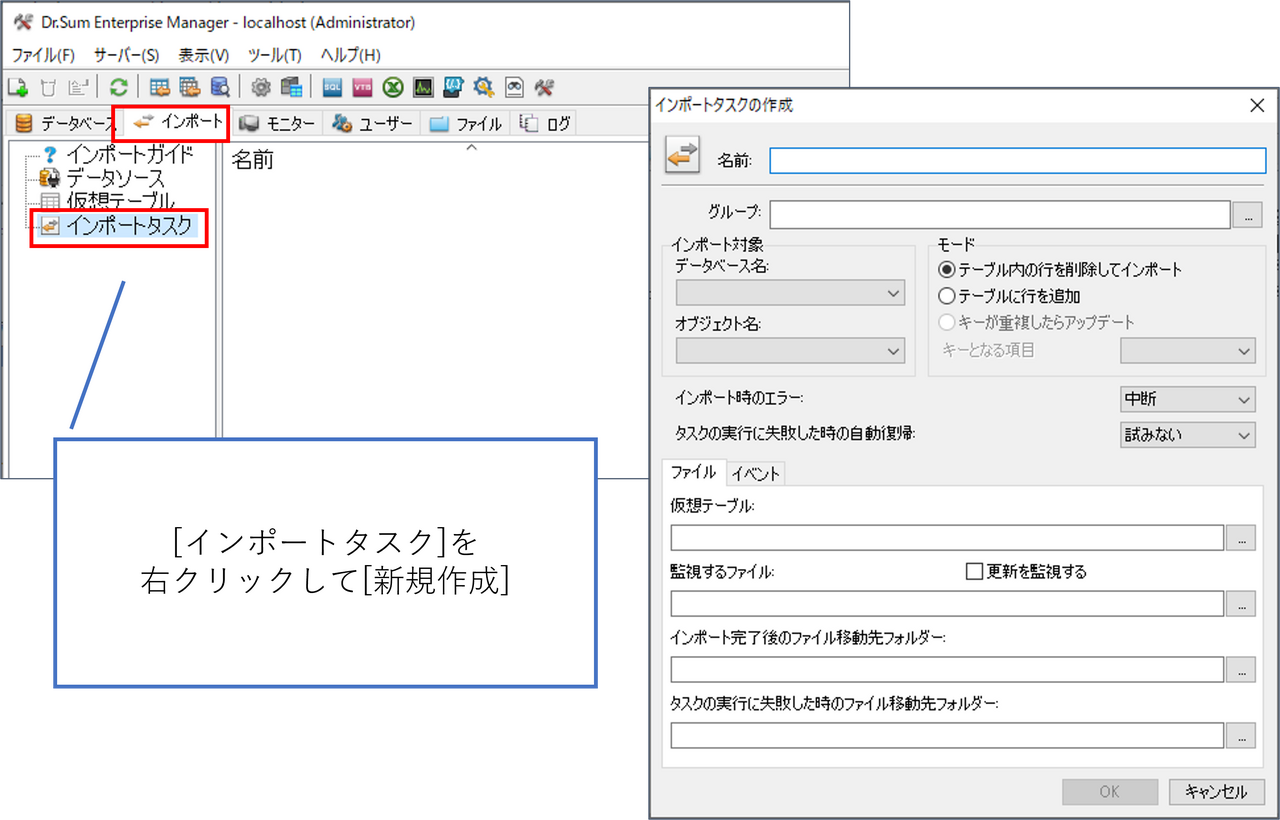This screenshot has height=820, width=1280.
Task: Click the green refresh toolbar icon
Action: 119,87
